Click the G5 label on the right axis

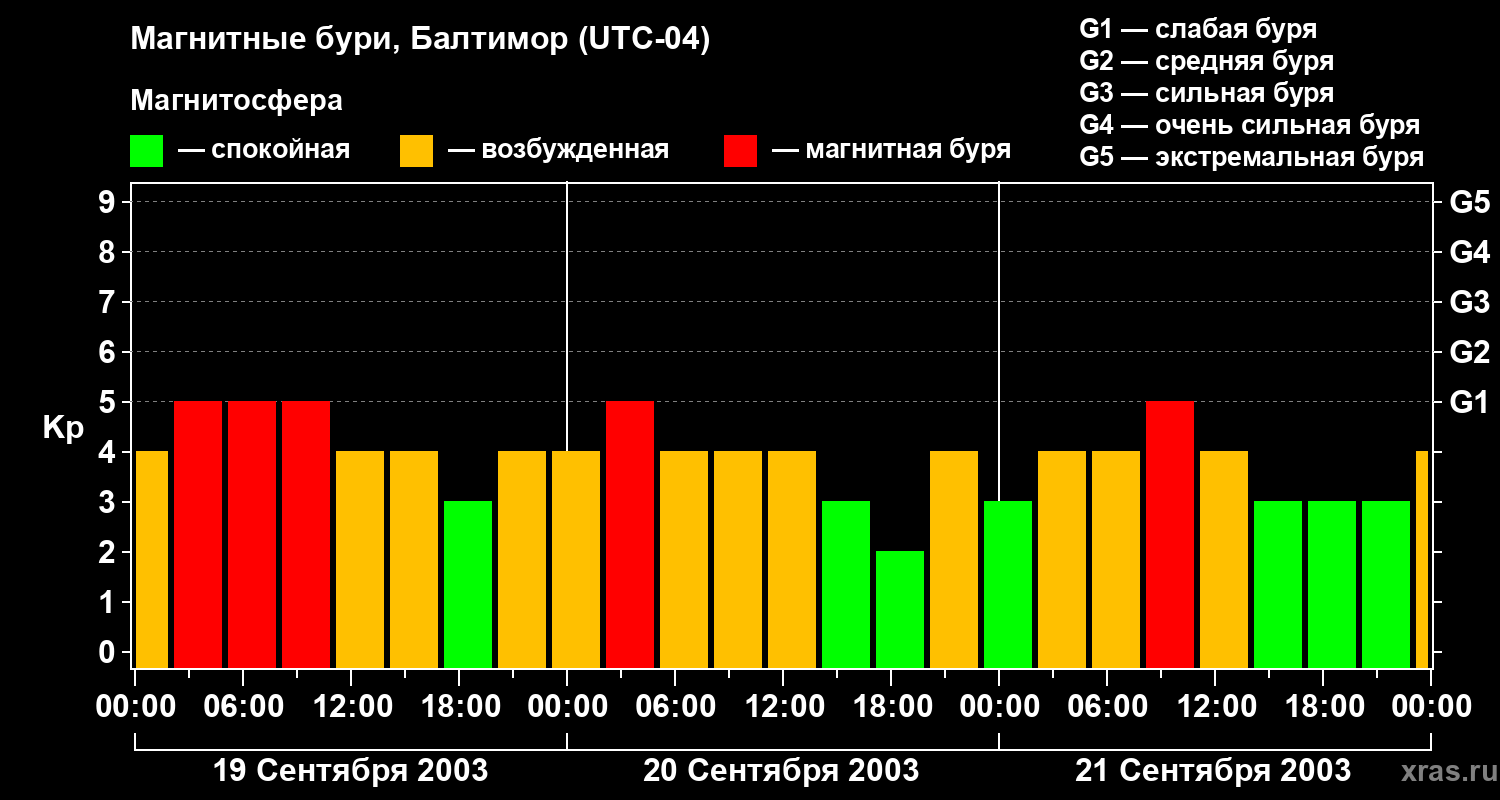click(1469, 202)
